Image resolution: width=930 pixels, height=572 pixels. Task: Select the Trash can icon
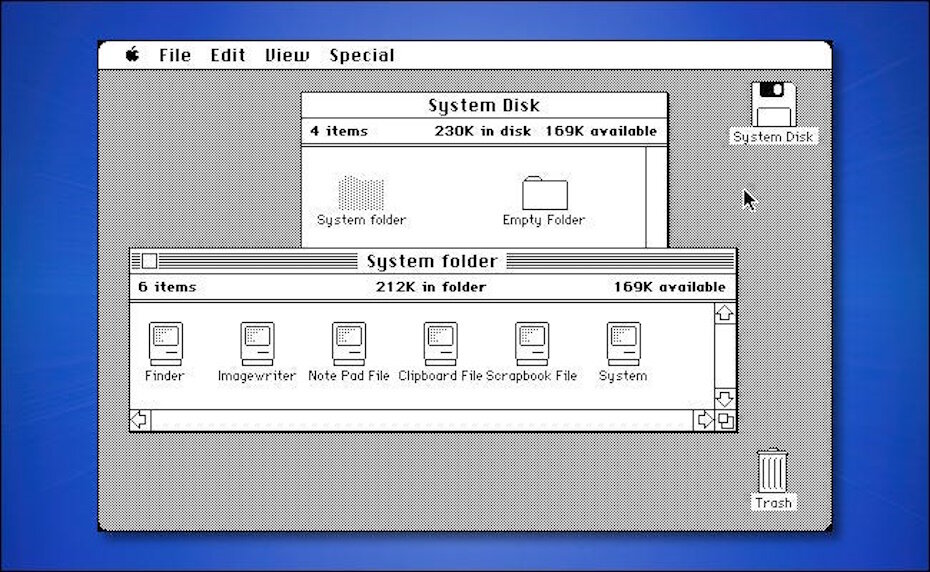point(772,471)
